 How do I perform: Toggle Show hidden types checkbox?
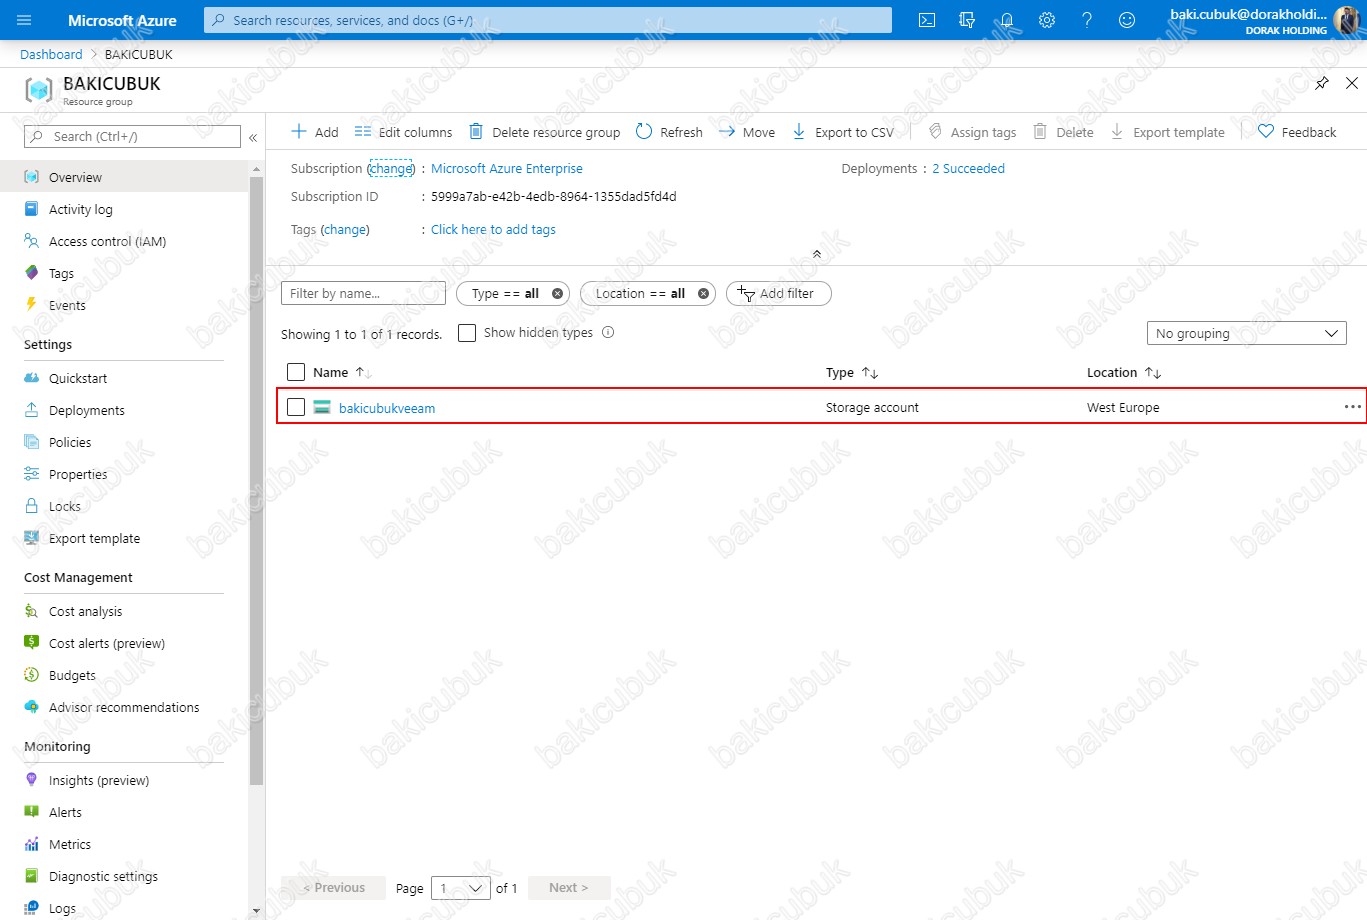click(467, 333)
